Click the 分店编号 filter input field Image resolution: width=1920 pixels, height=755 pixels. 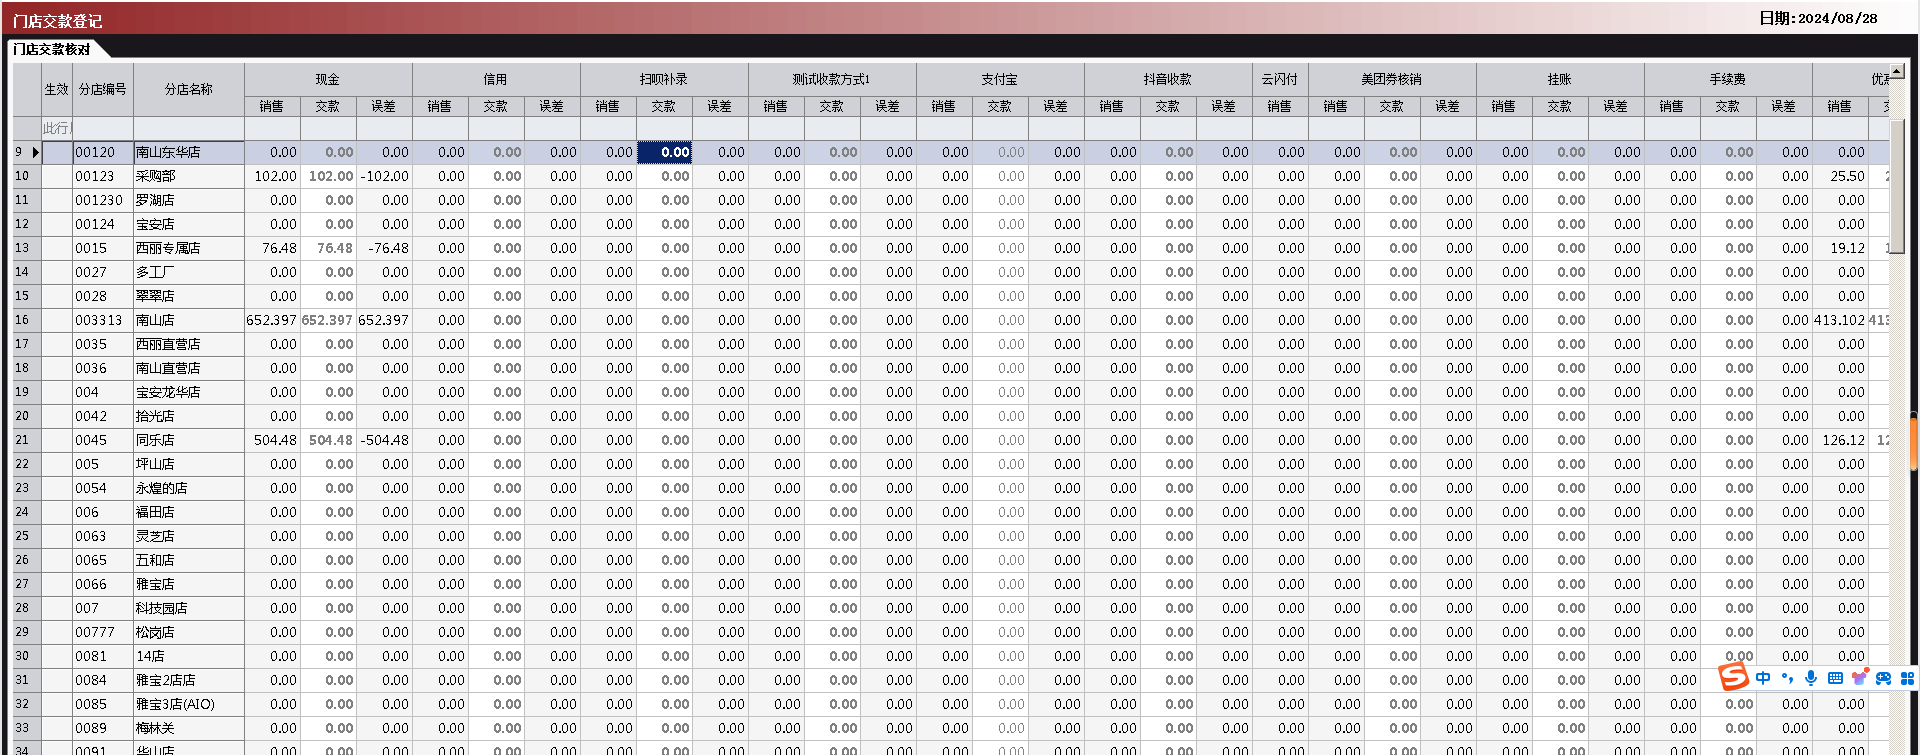(x=103, y=128)
